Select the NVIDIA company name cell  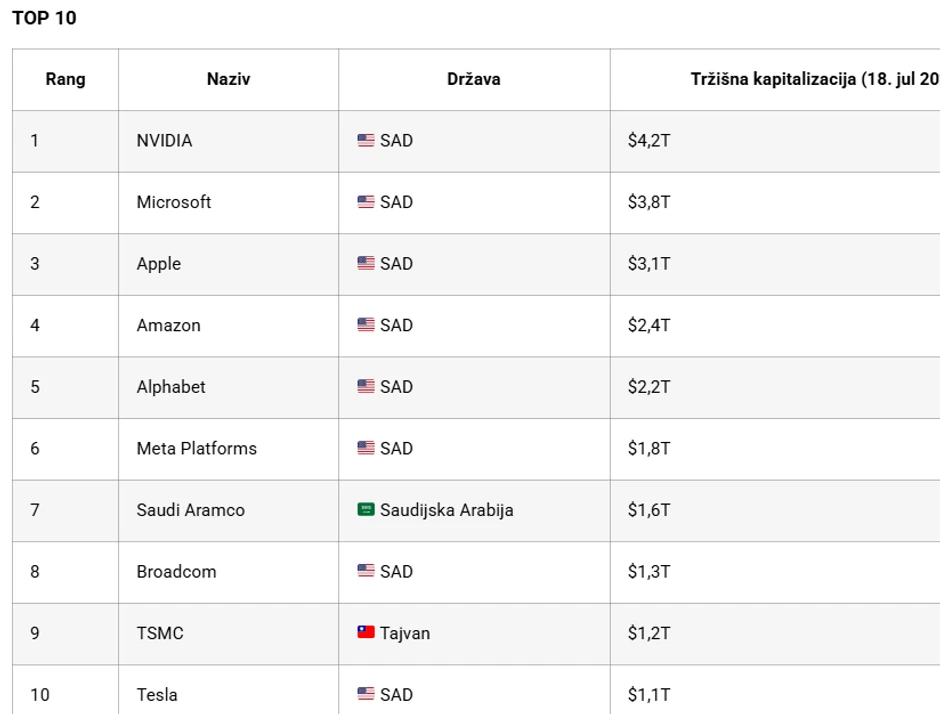tap(164, 141)
